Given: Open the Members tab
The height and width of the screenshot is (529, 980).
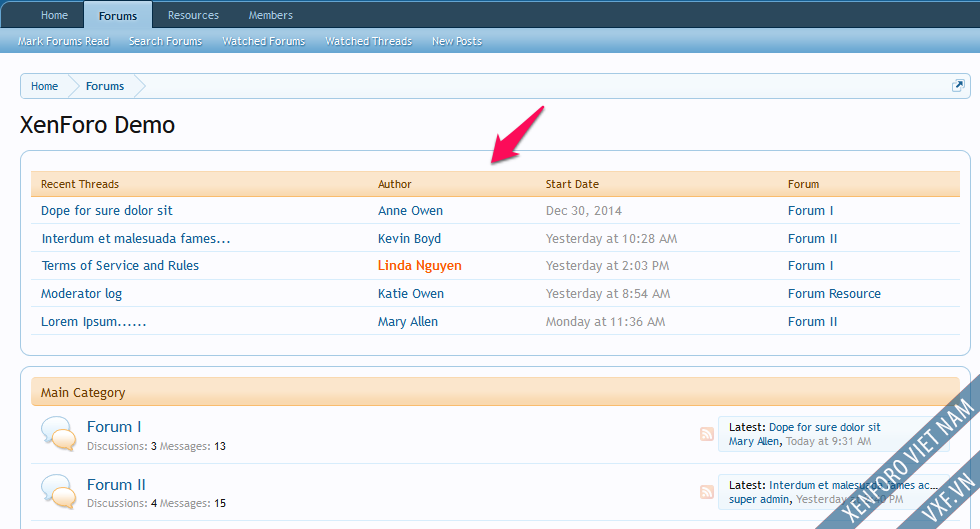Looking at the screenshot, I should [271, 15].
